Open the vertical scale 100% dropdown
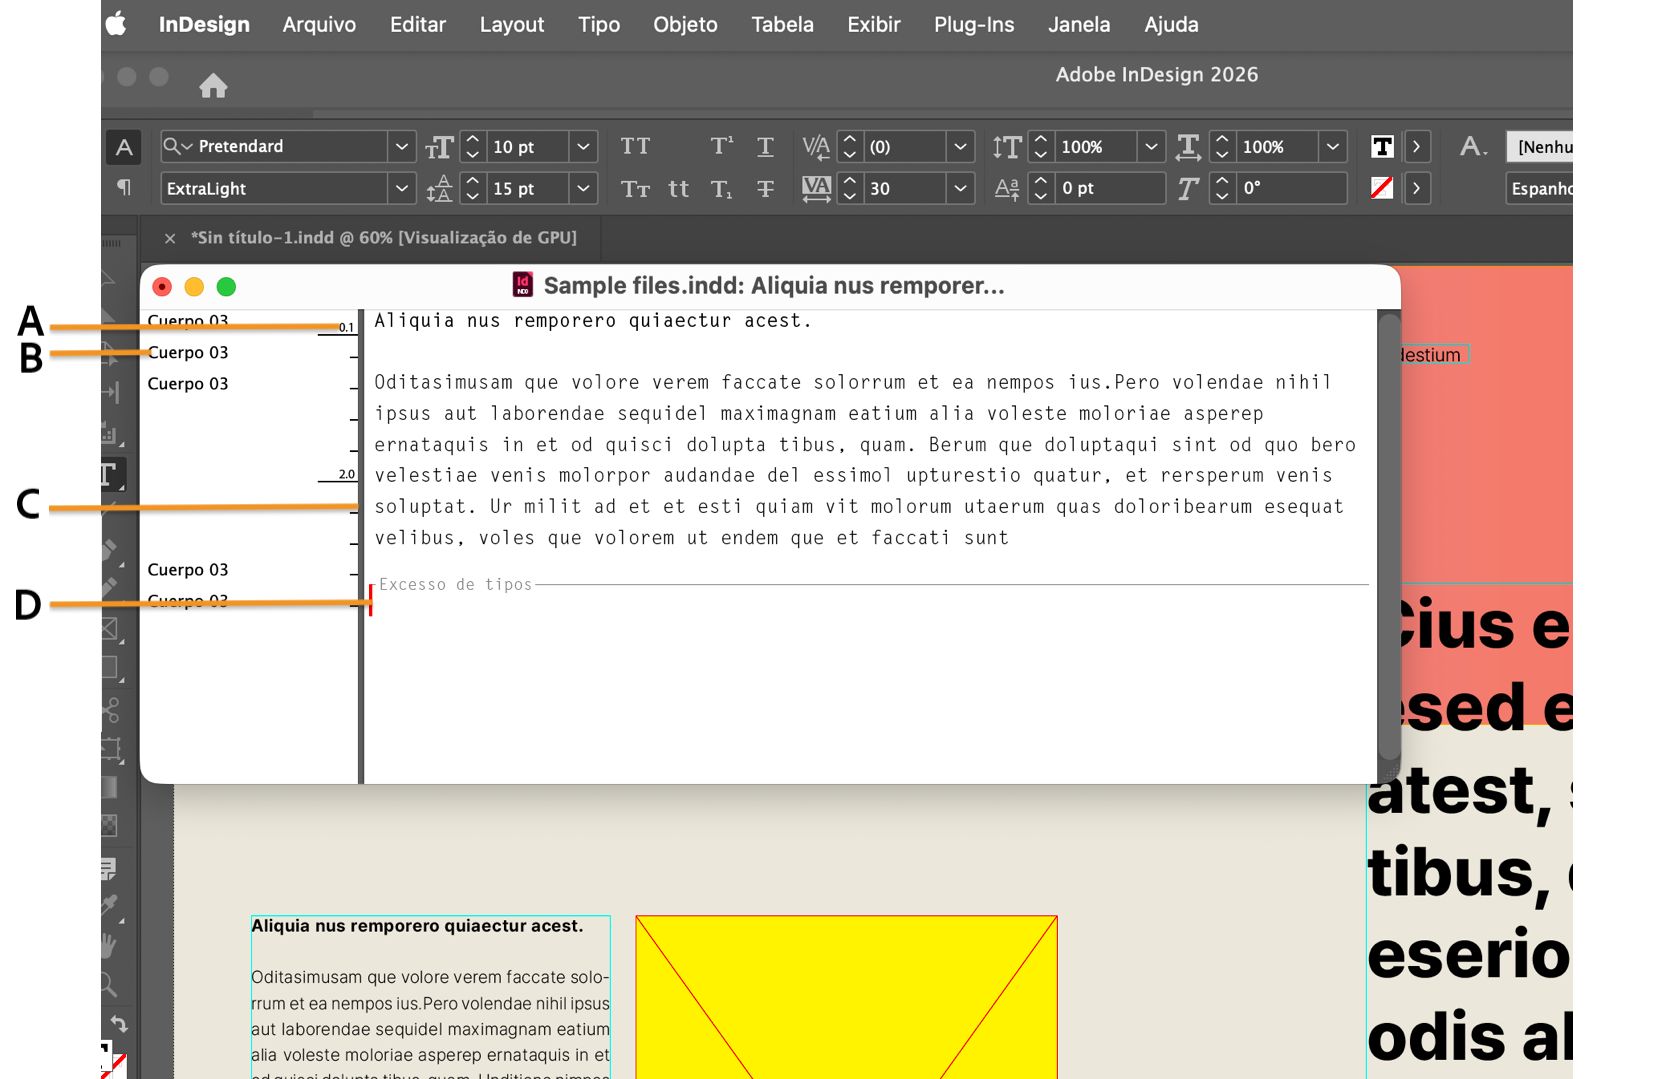This screenshot has width=1670, height=1079. [x=1151, y=147]
